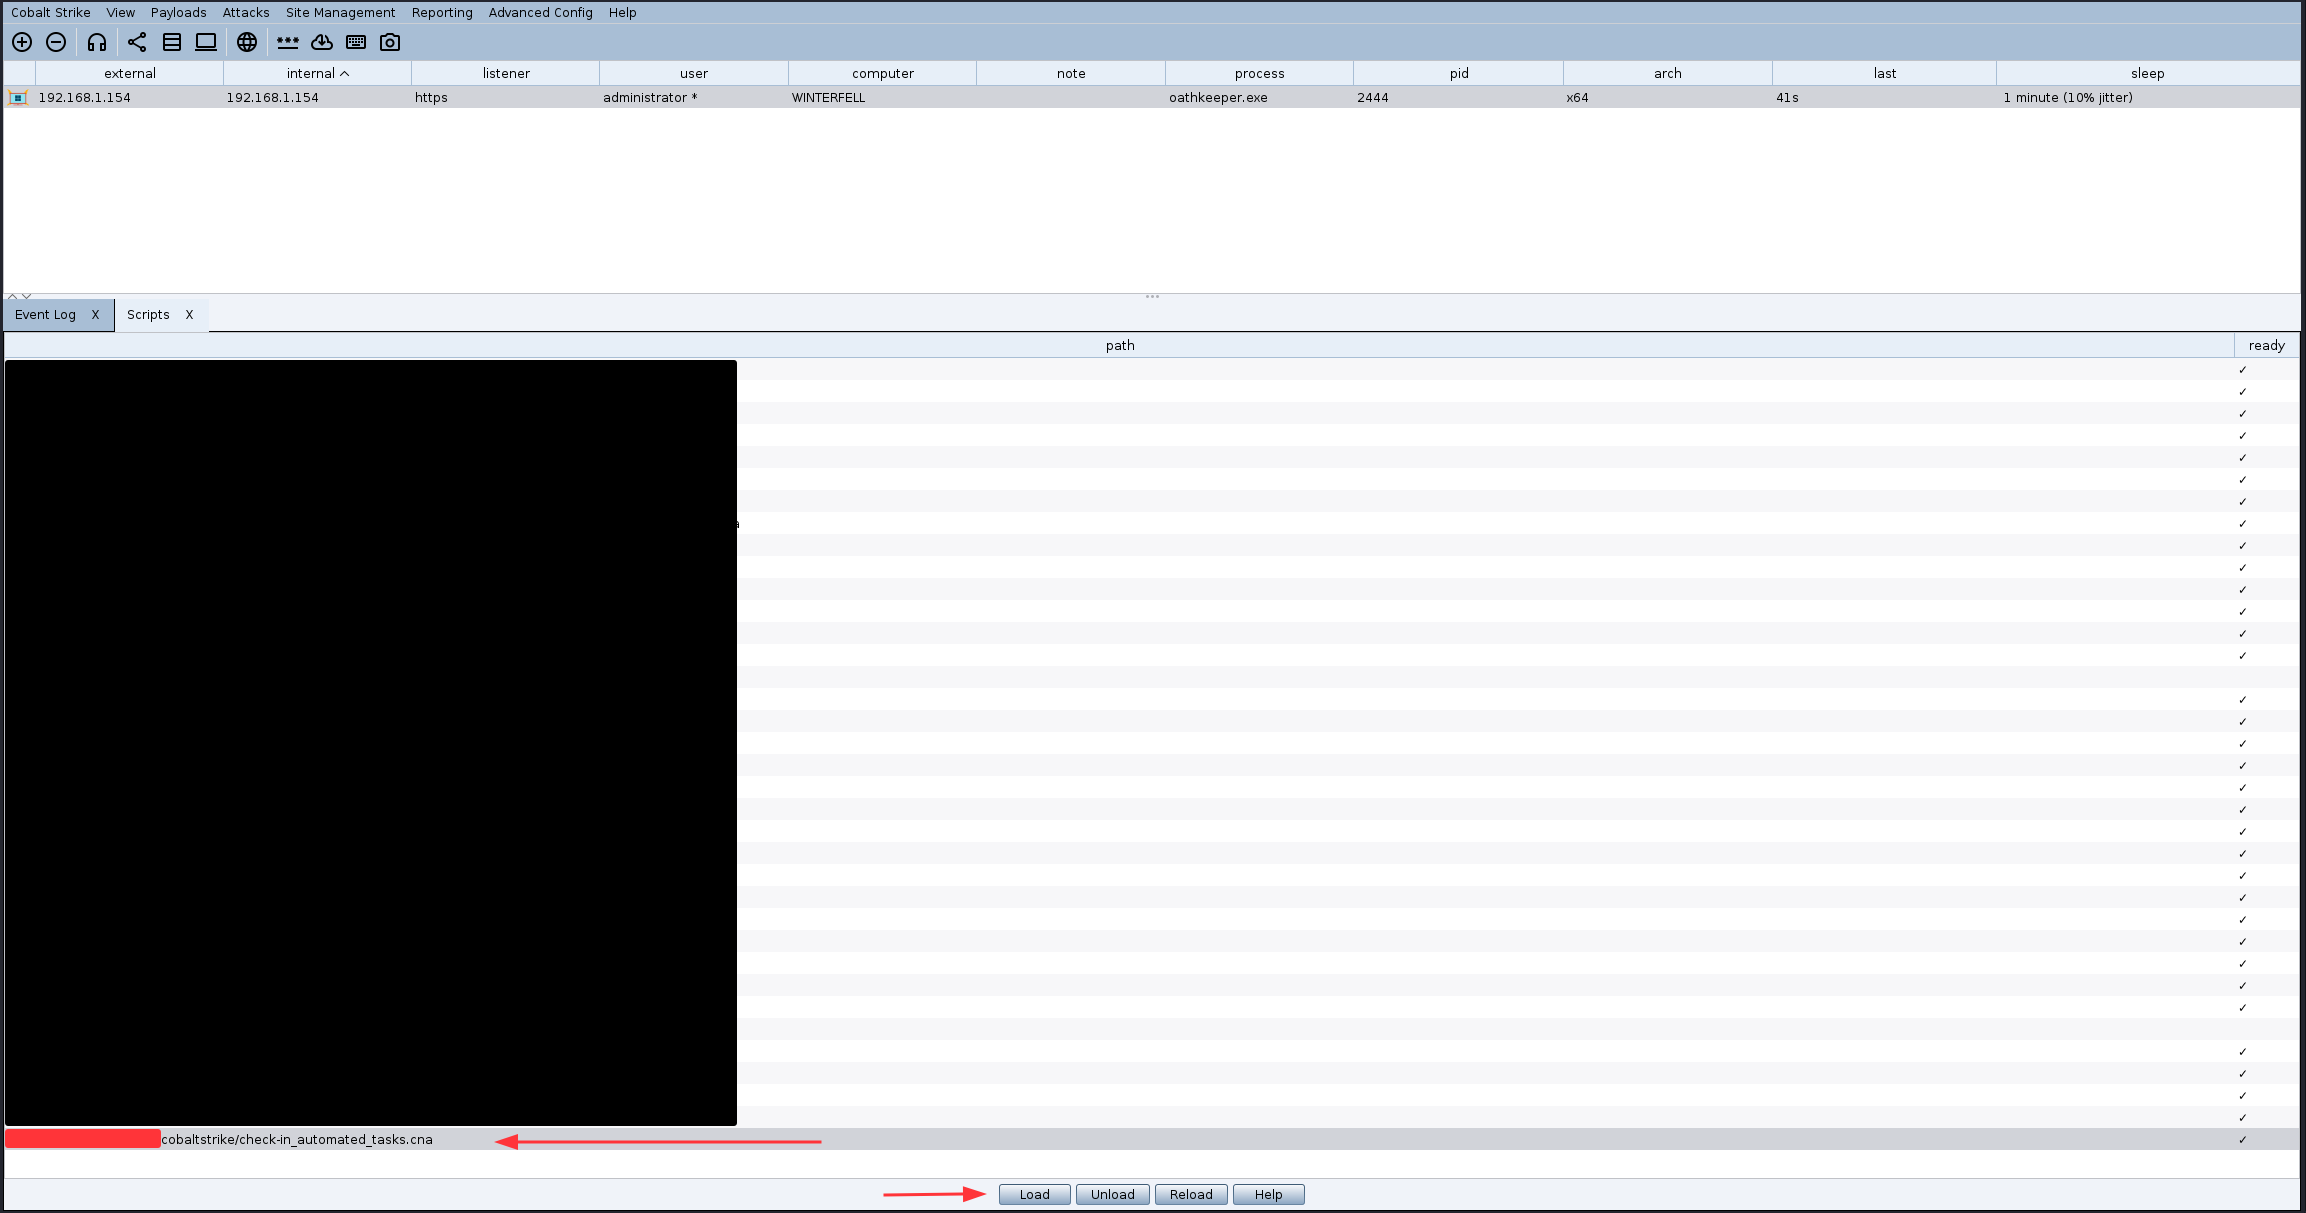Image resolution: width=2306 pixels, height=1213 pixels.
Task: Select the WINTERFELL beacon row
Action: tap(828, 97)
